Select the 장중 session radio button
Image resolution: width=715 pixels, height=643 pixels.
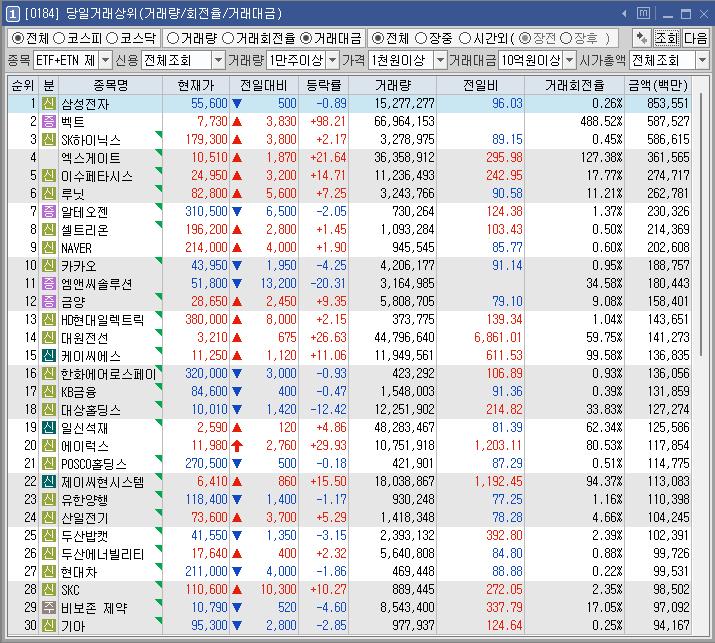point(421,38)
